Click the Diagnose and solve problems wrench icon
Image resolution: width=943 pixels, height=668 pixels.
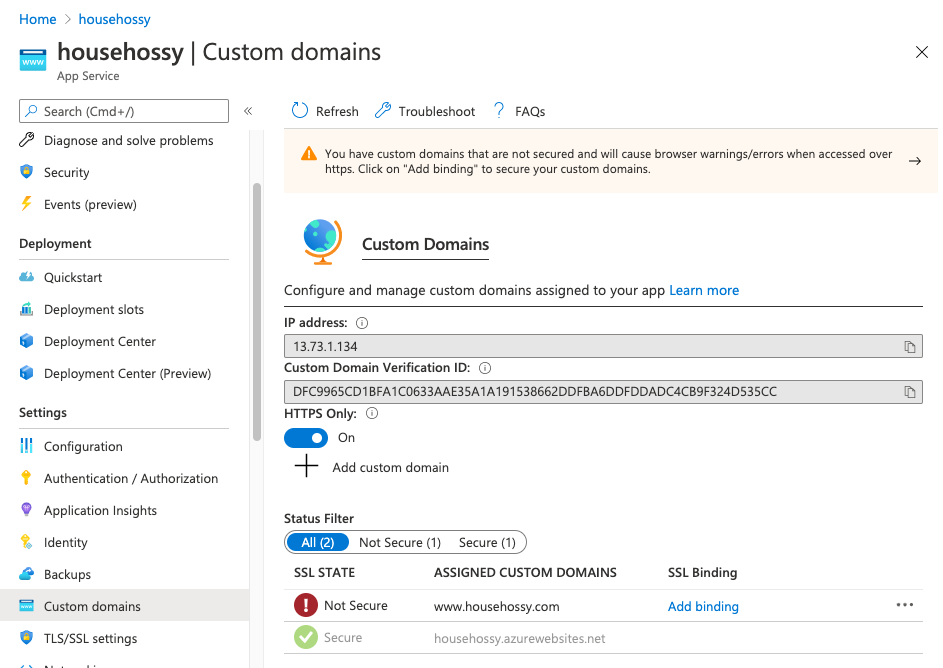tap(26, 140)
